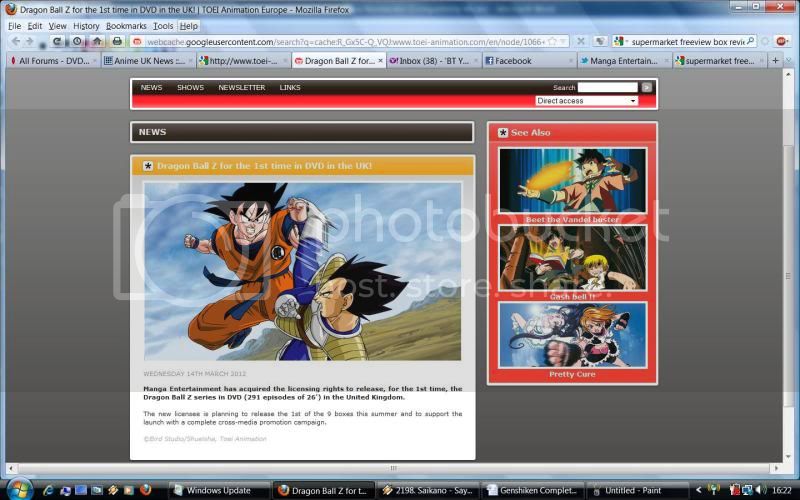
Task: Click the site Search input field
Action: pos(608,87)
